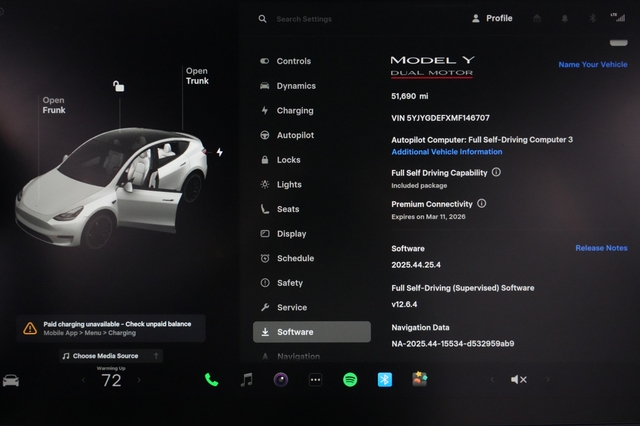Tap the Search Settings field
Viewport: 640px width, 426px height.
pos(304,19)
